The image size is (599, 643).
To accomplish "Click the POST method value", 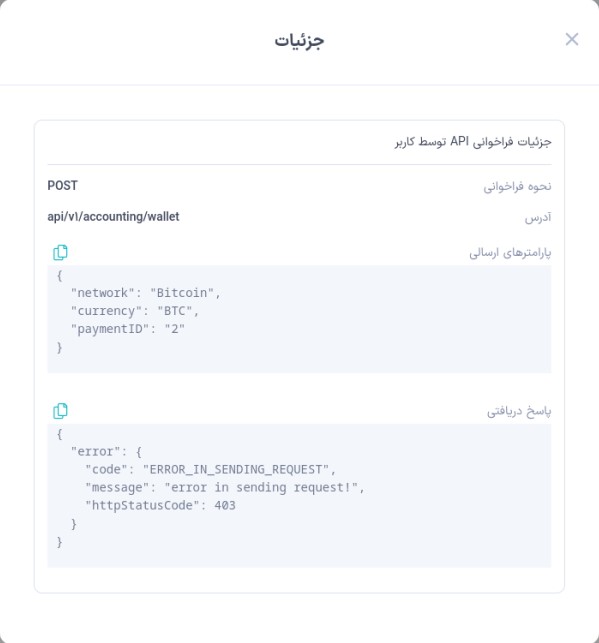I will point(62,186).
